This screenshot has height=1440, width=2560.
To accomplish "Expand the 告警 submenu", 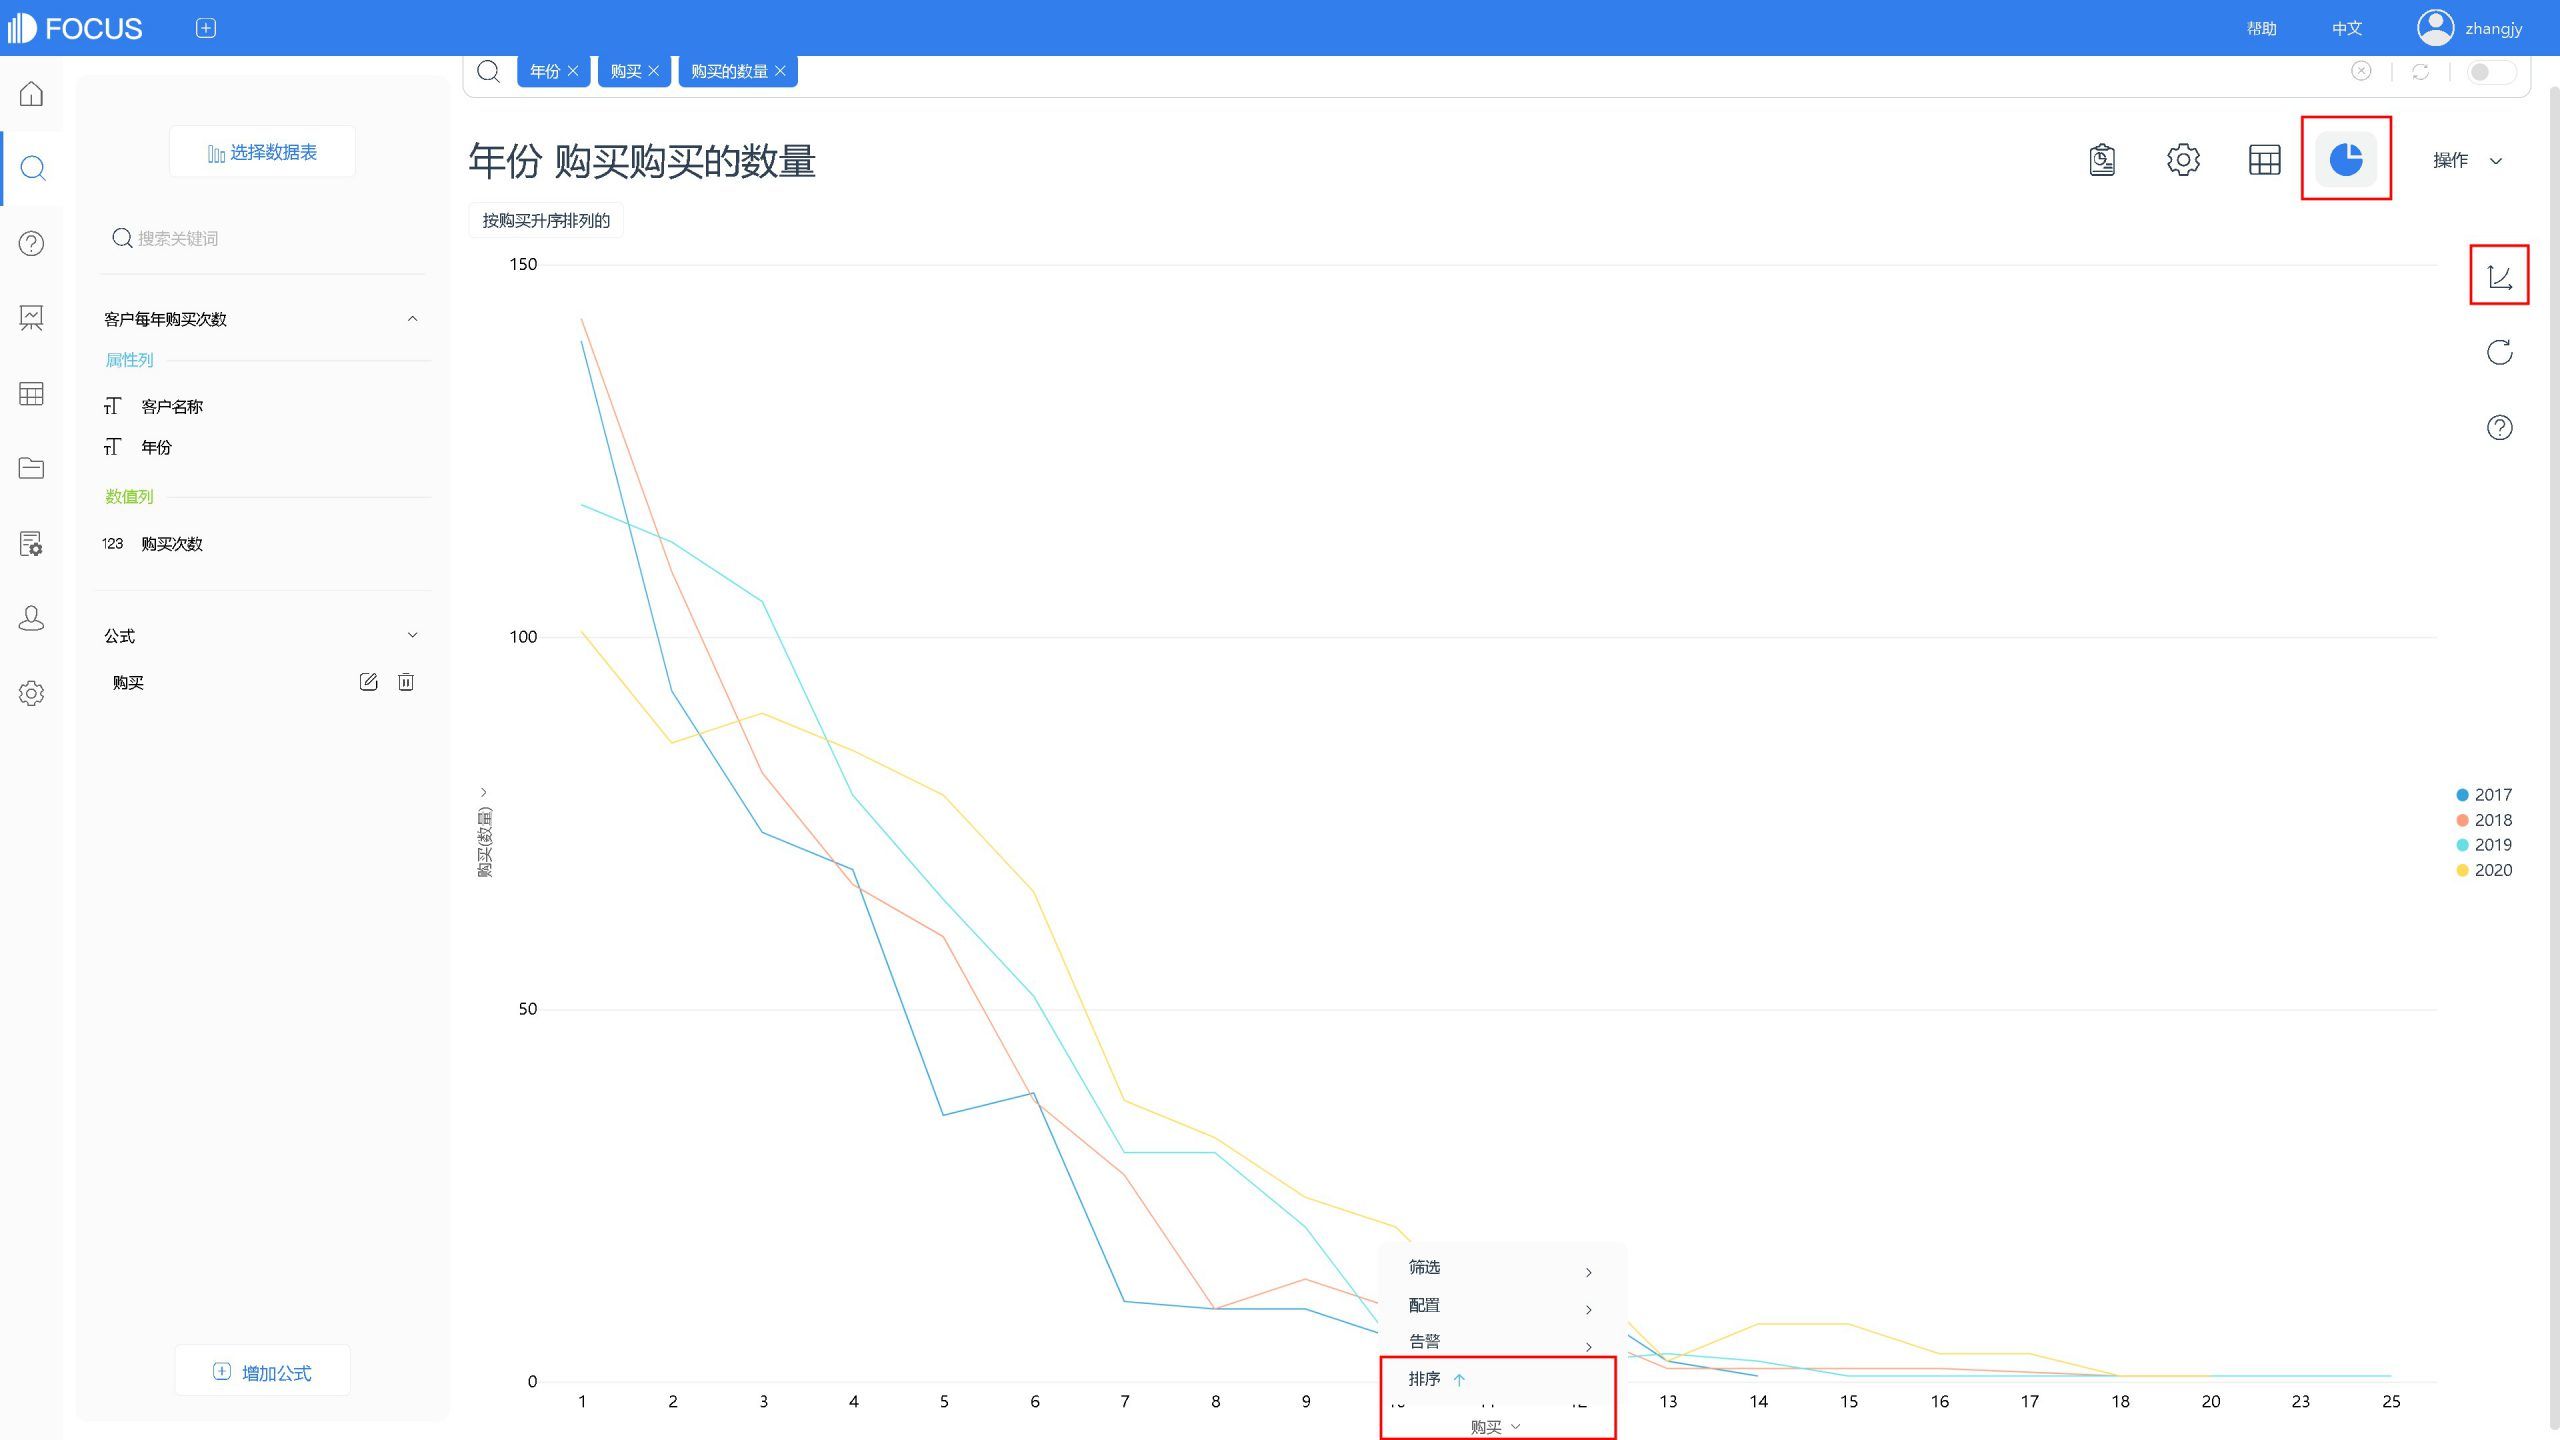I will 1502,1342.
